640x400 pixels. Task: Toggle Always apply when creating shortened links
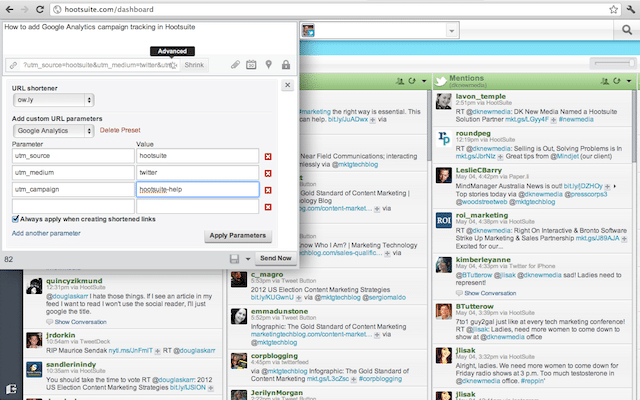16,219
